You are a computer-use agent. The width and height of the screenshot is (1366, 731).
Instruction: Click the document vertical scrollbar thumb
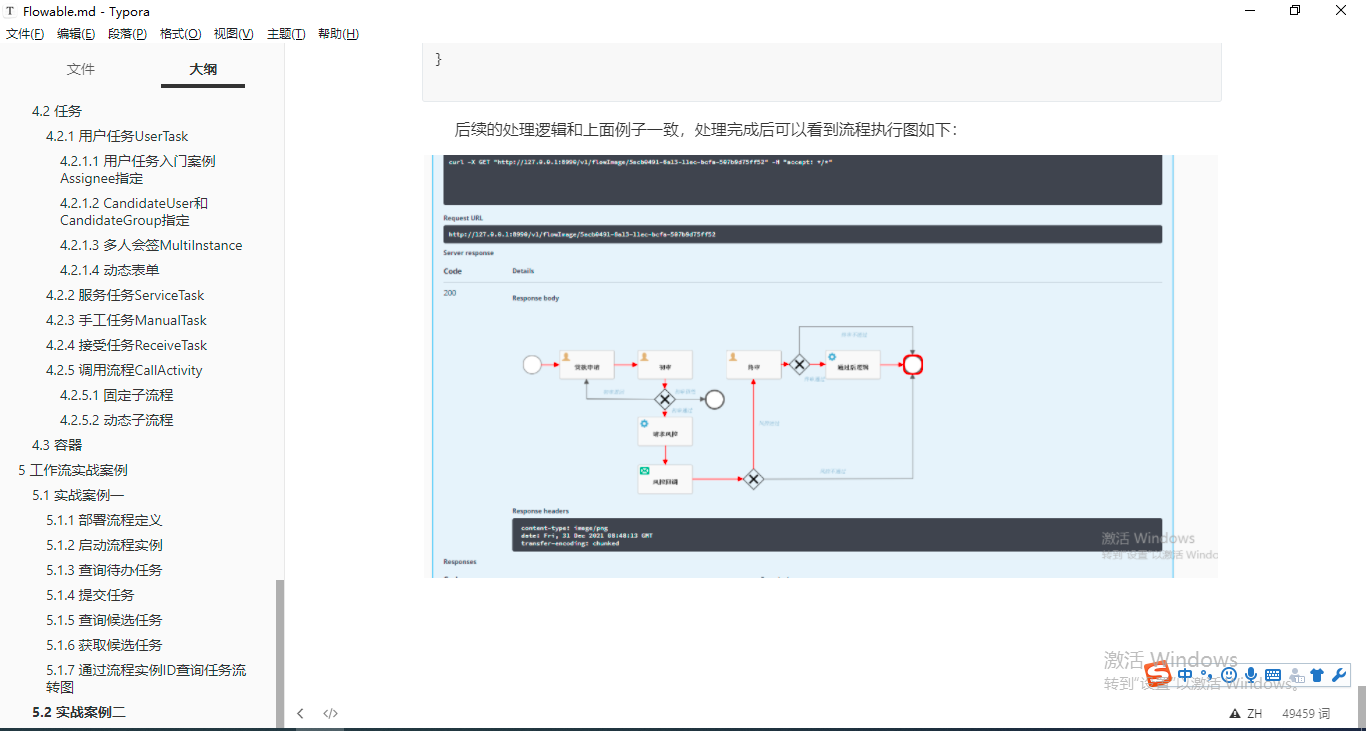pos(1361,705)
